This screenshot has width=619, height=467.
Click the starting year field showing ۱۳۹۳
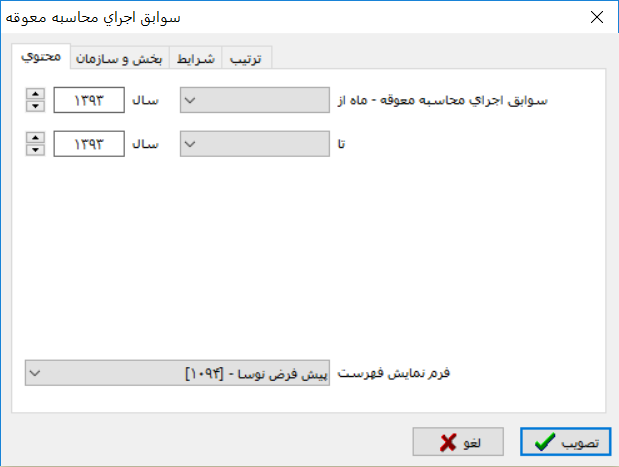tap(89, 100)
